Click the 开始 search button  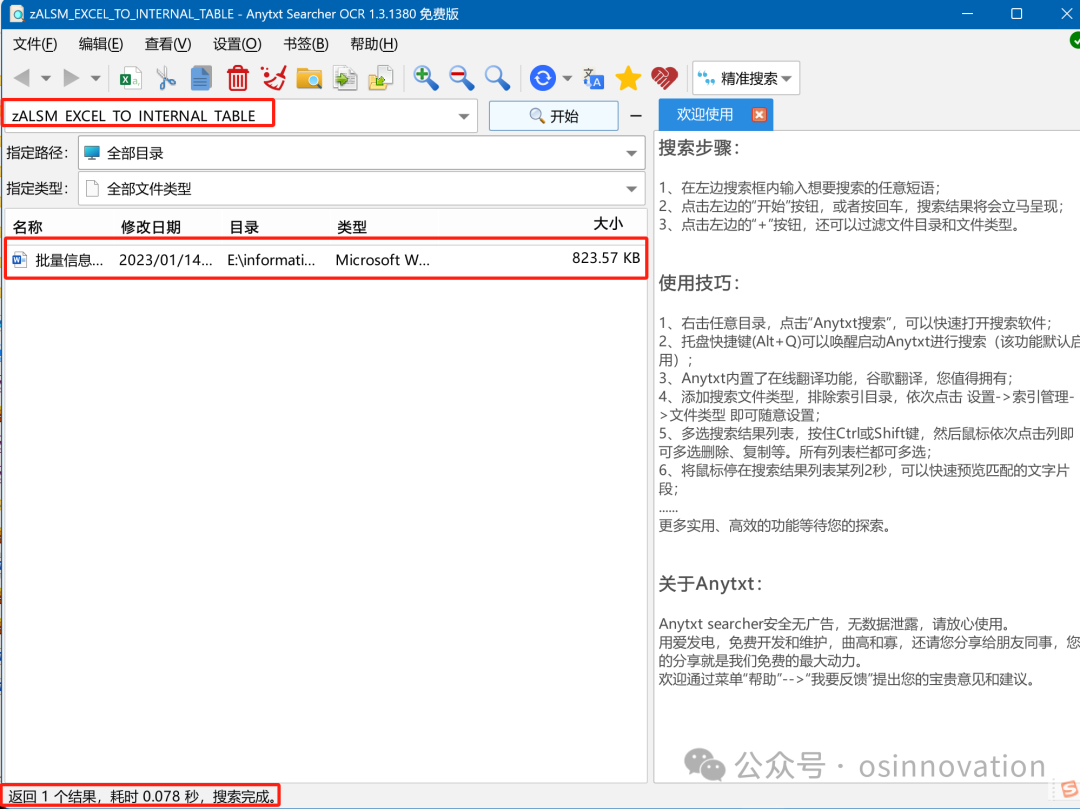[x=553, y=116]
